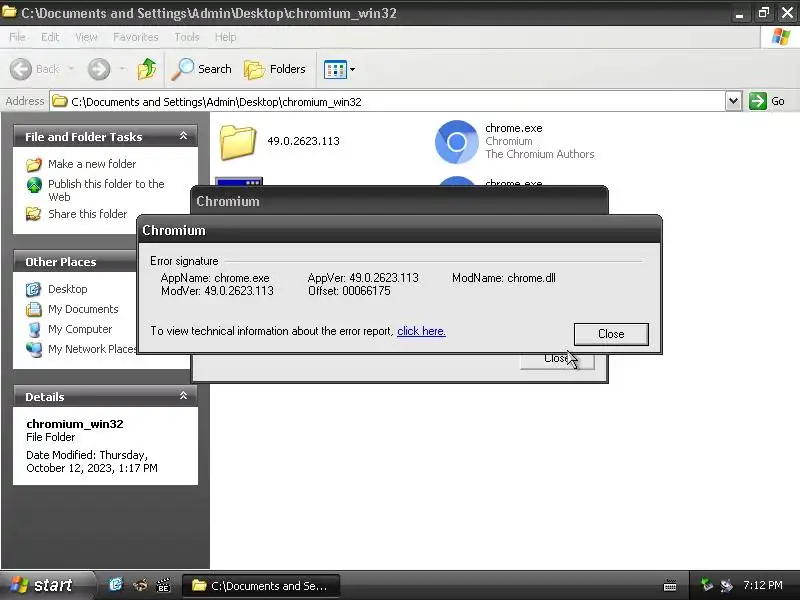Click Share this folder

click(x=87, y=214)
